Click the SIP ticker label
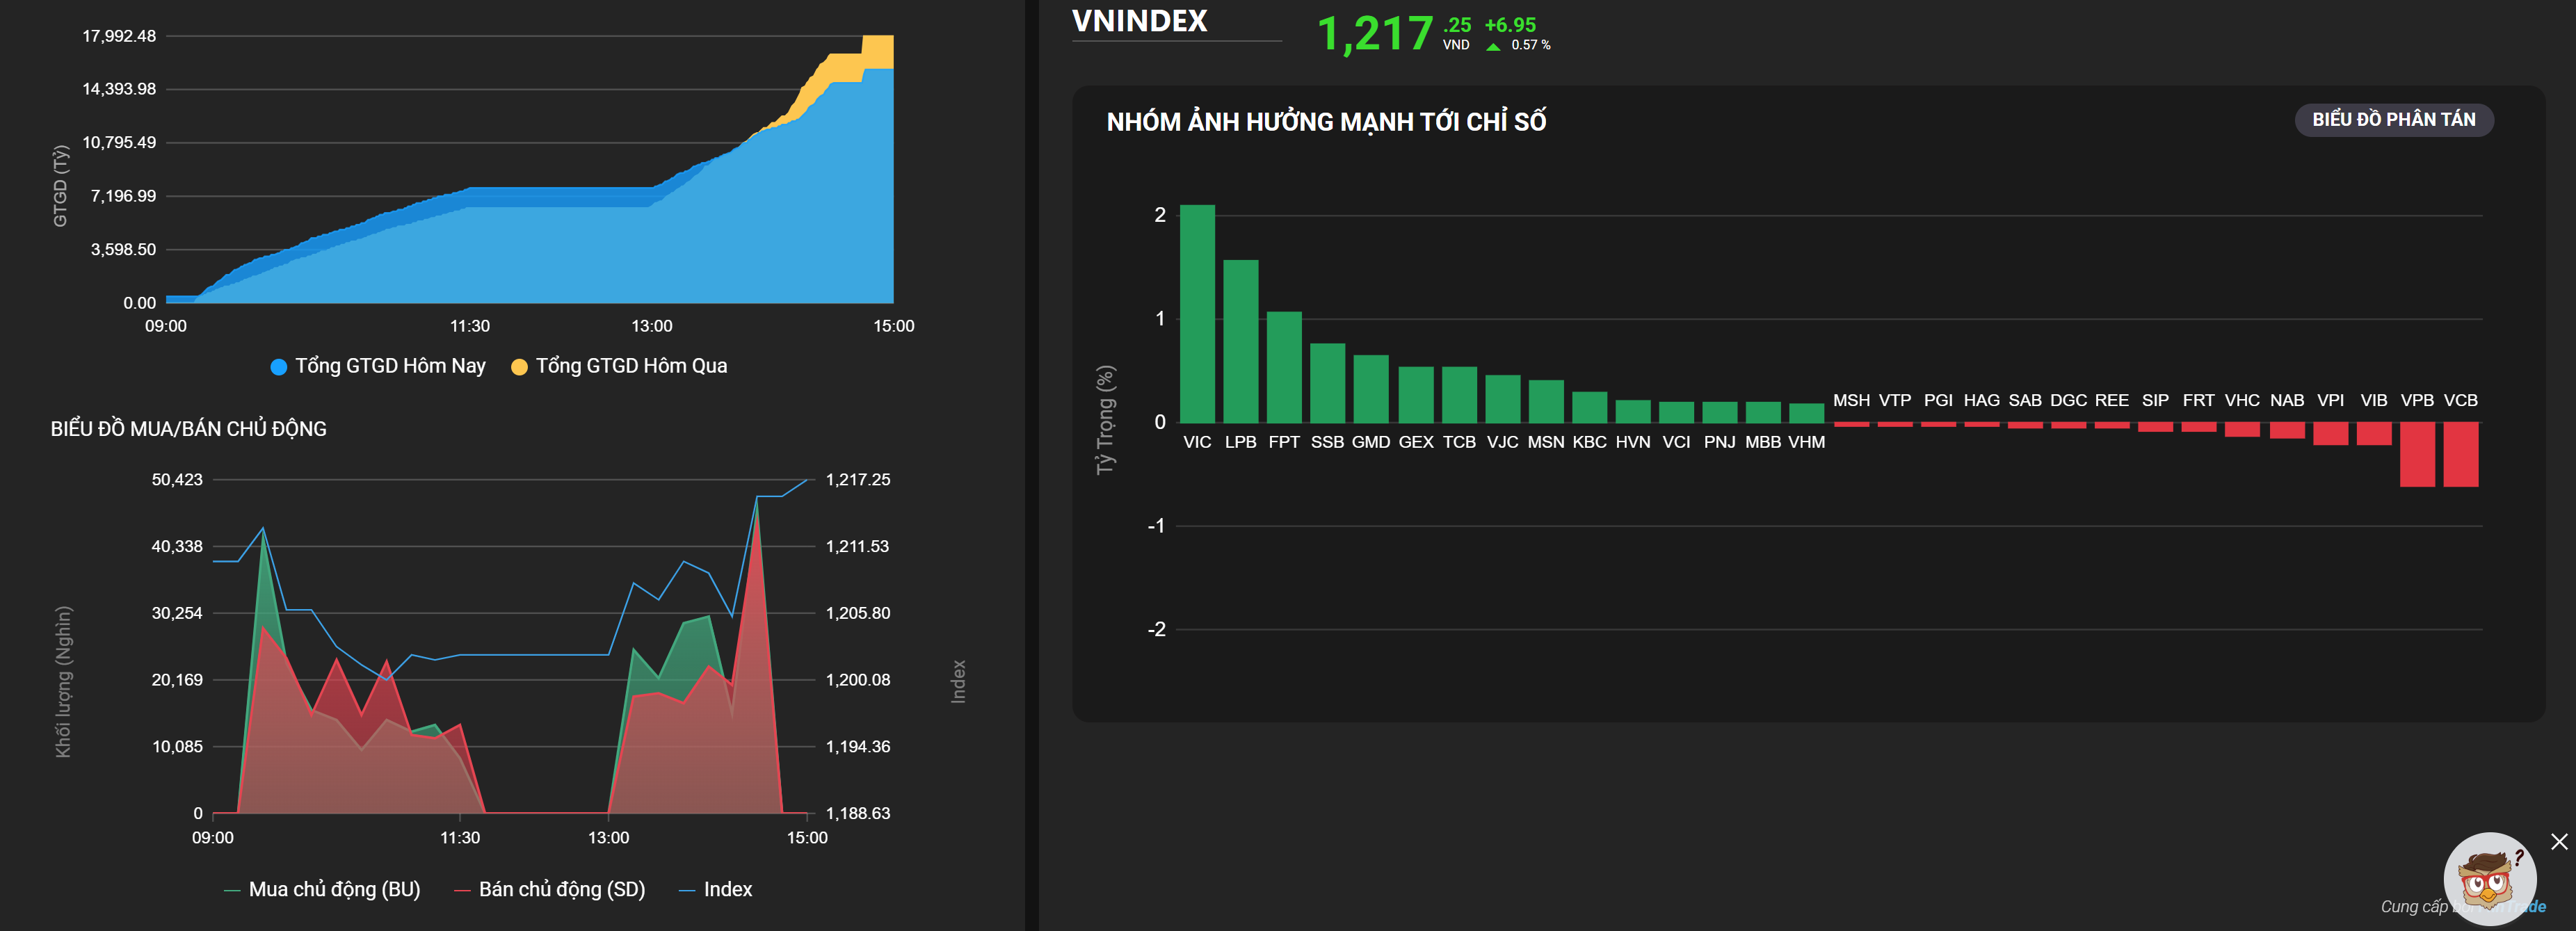2576x931 pixels. [x=2155, y=400]
